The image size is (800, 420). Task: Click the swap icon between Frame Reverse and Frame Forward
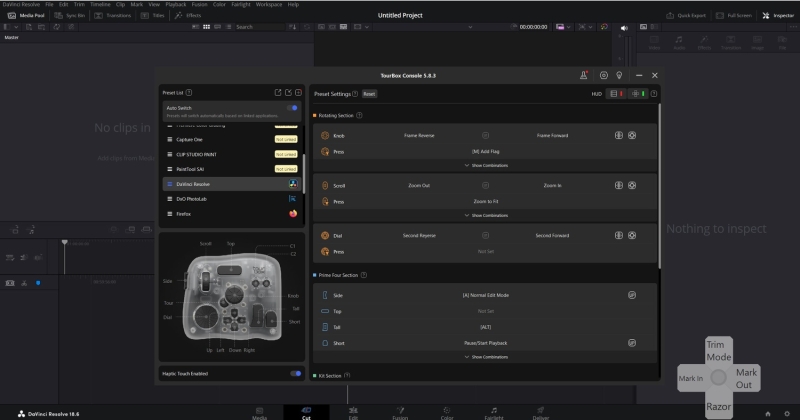point(485,135)
